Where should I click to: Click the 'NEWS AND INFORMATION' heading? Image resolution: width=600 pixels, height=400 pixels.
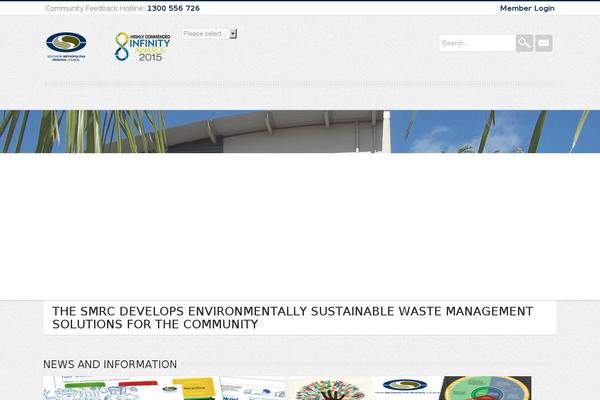110,364
